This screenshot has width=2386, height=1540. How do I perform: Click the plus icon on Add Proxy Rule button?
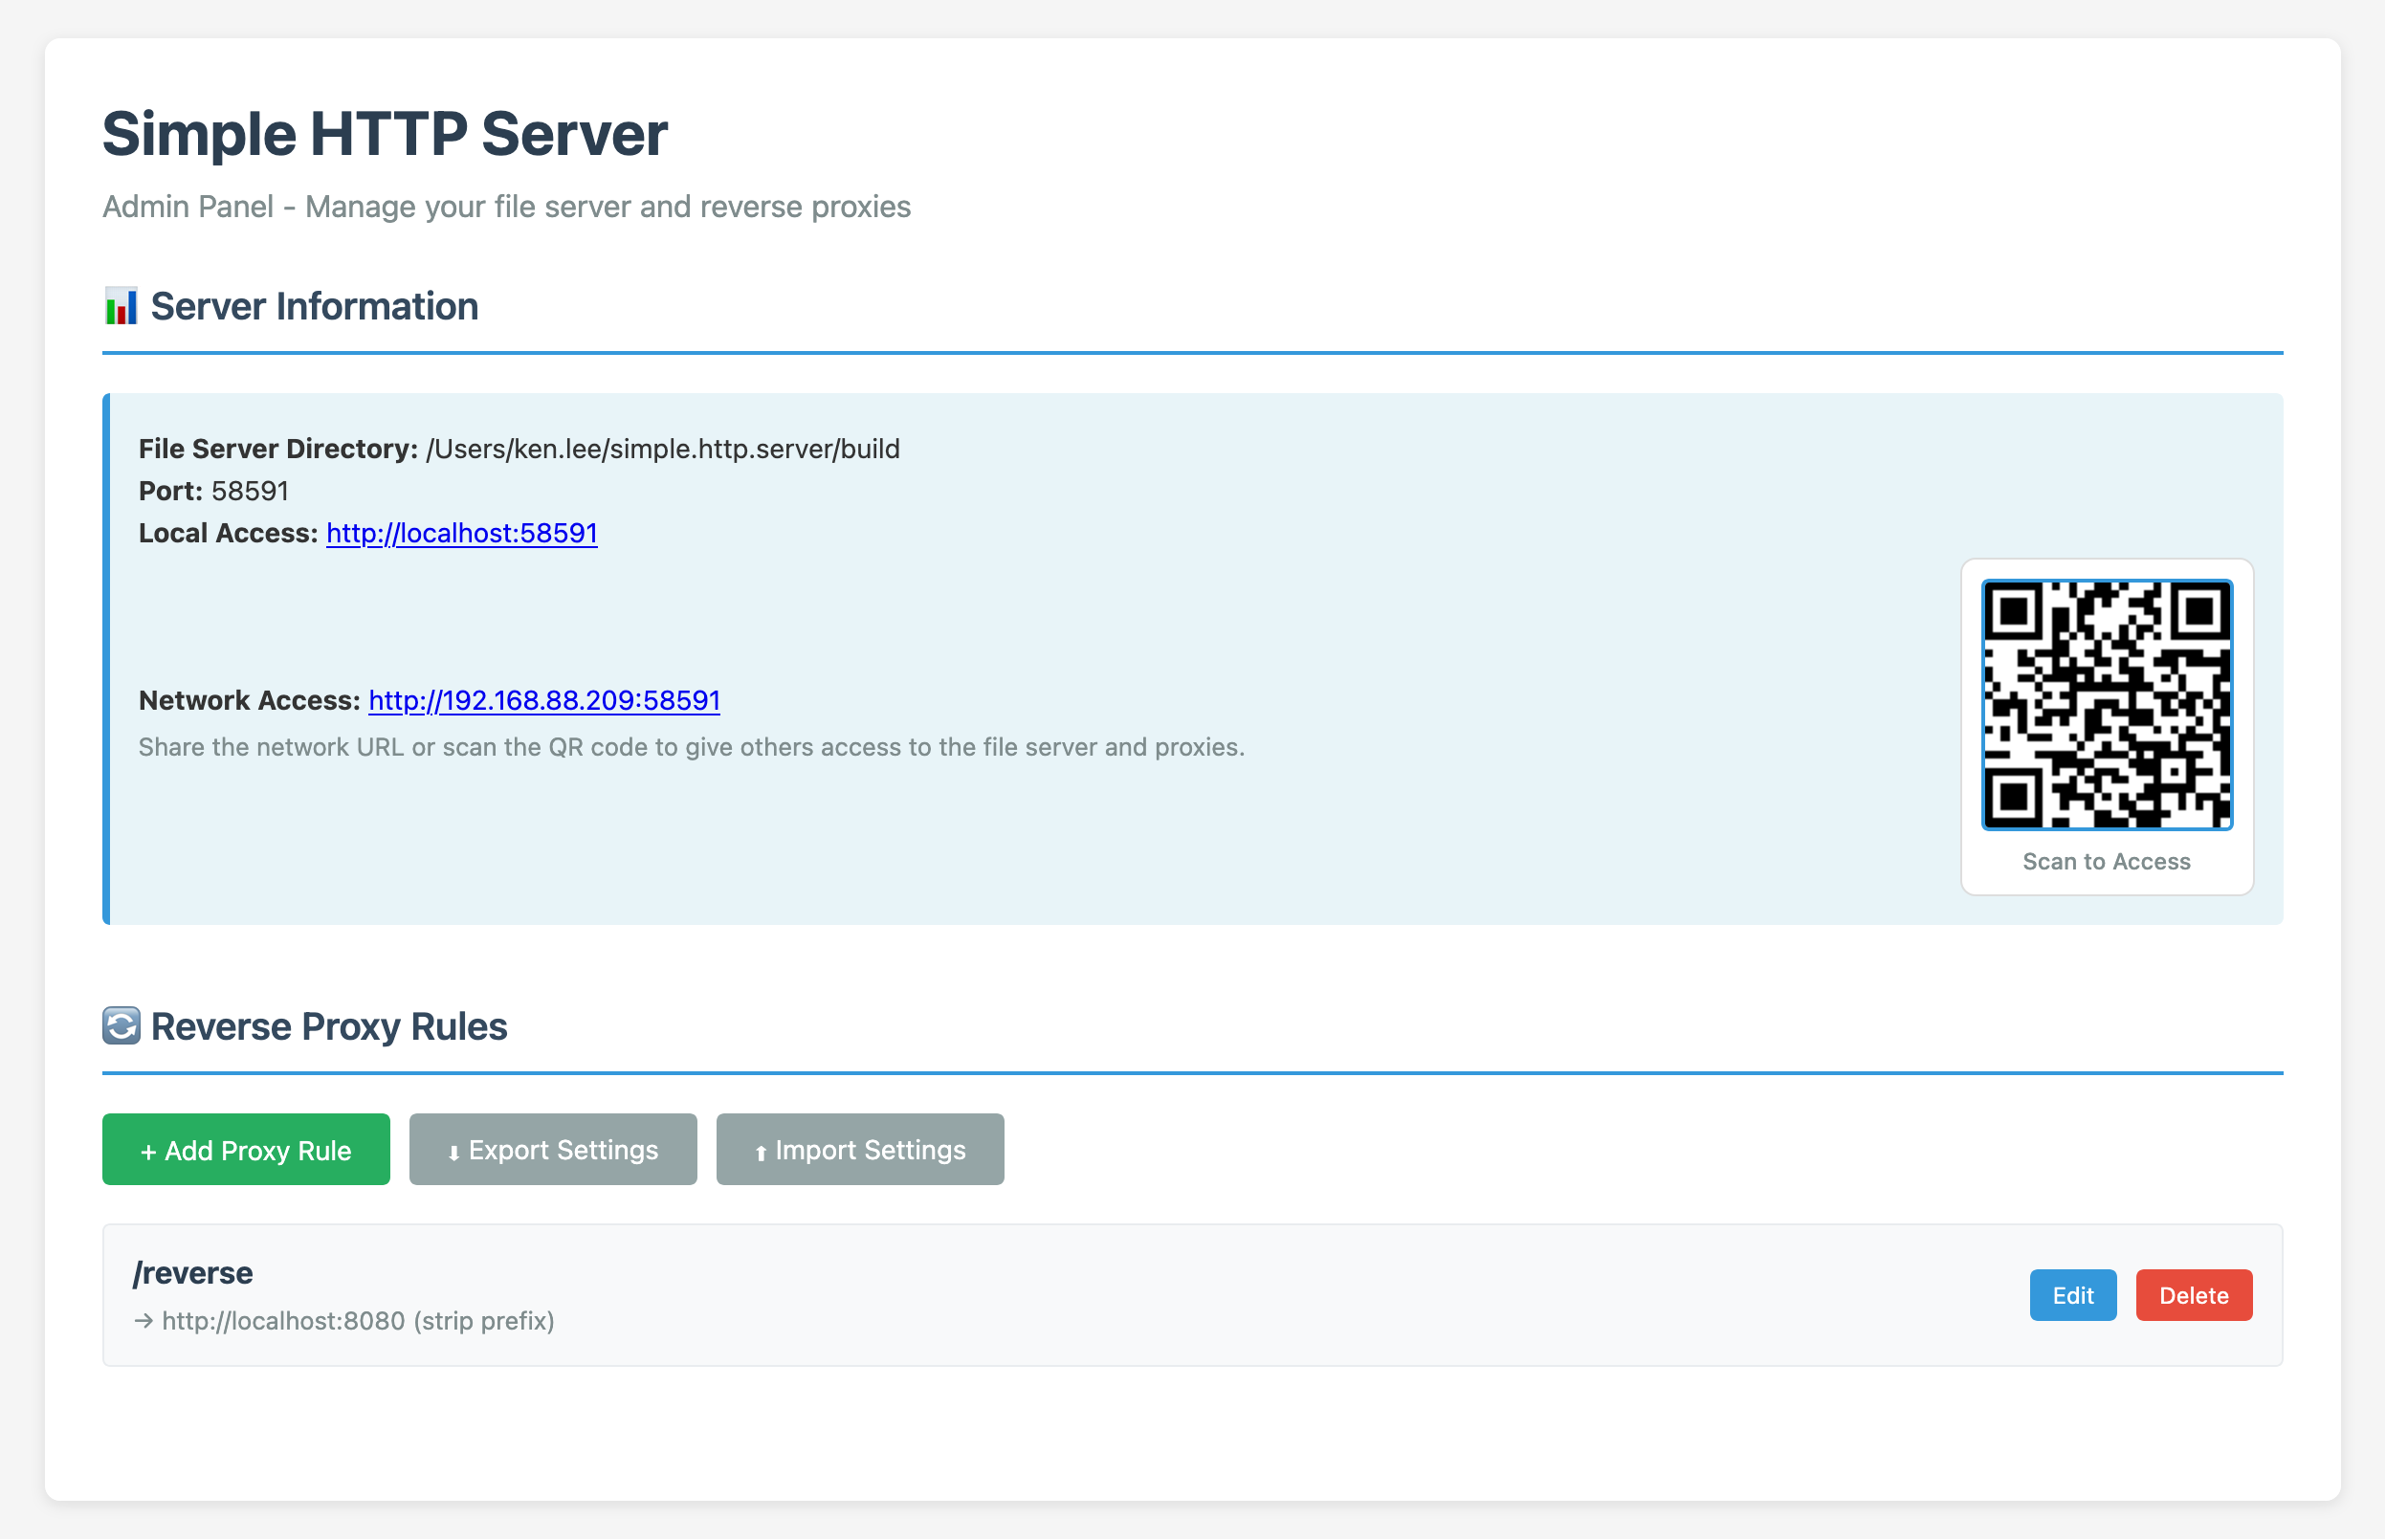click(x=150, y=1149)
